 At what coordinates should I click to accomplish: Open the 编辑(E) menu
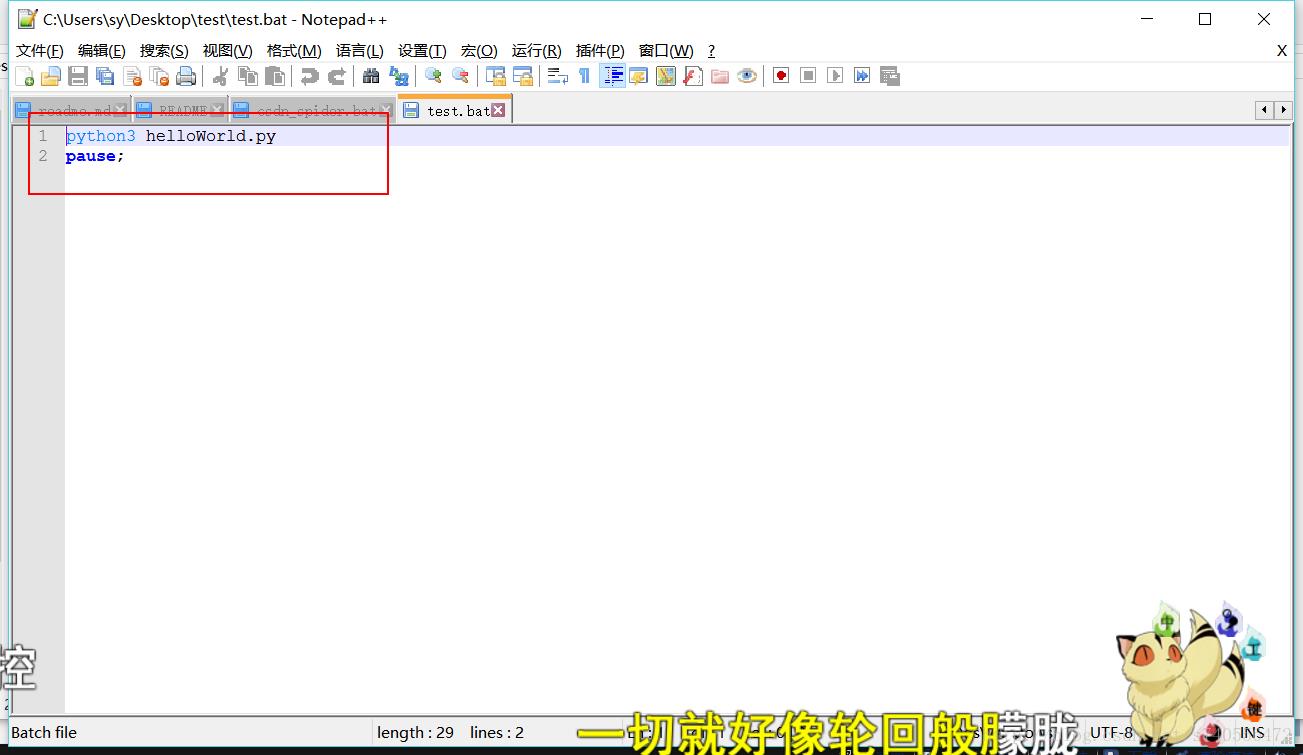102,51
